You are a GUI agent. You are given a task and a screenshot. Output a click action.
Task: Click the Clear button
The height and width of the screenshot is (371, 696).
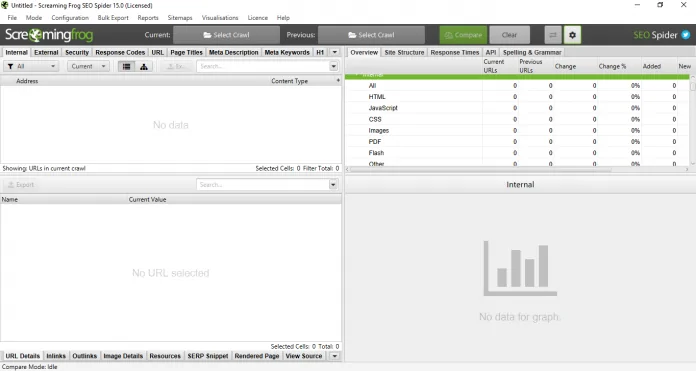510,35
